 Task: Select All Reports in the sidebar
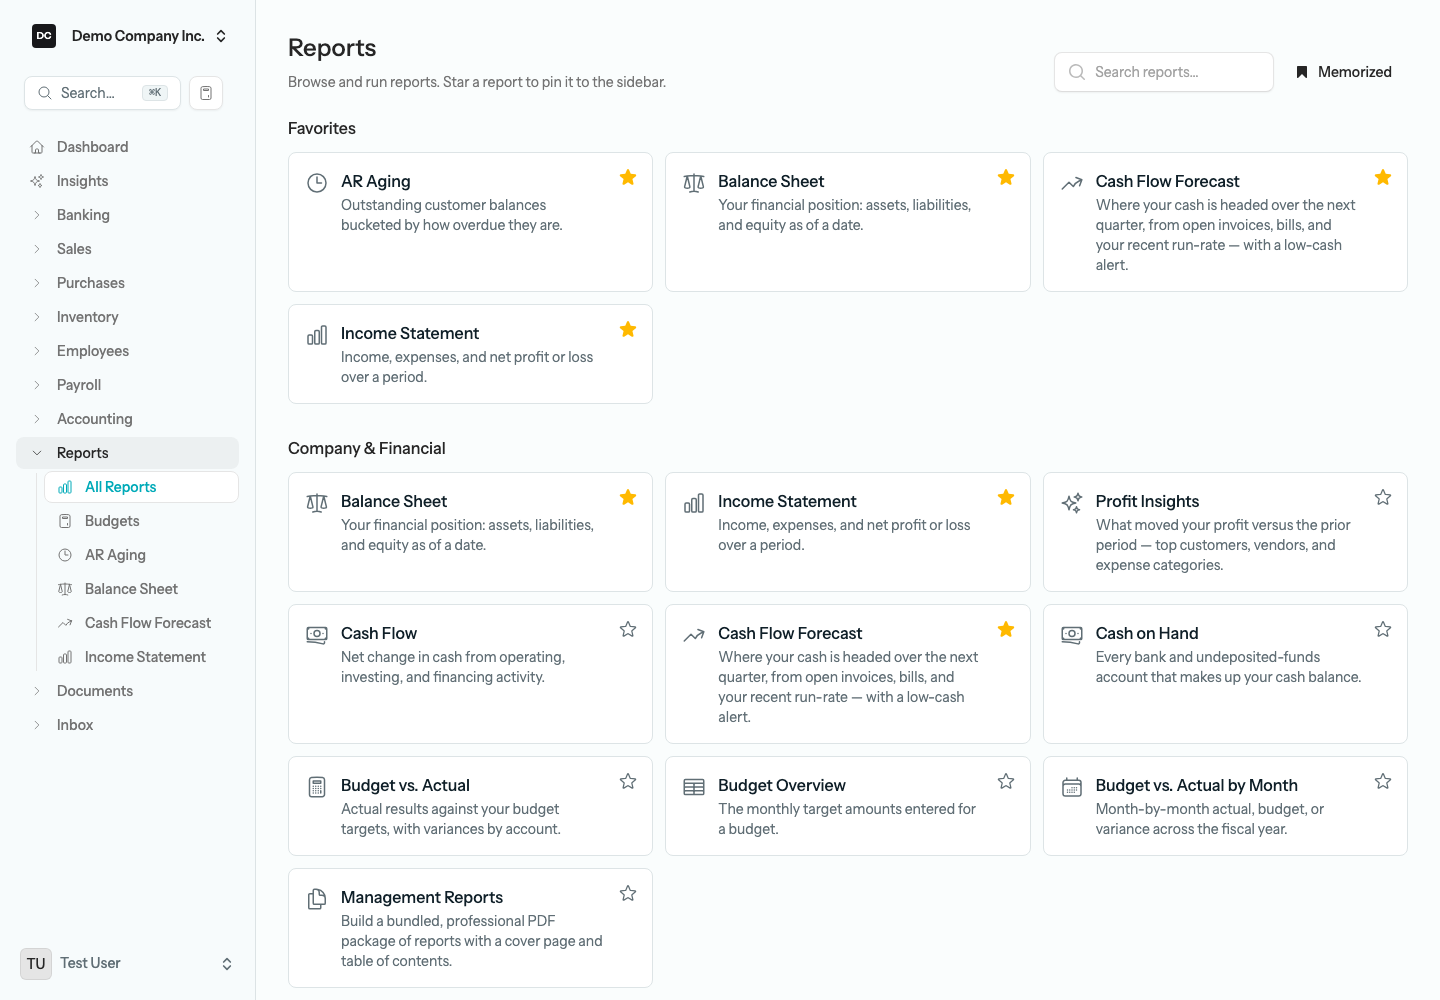[141, 487]
